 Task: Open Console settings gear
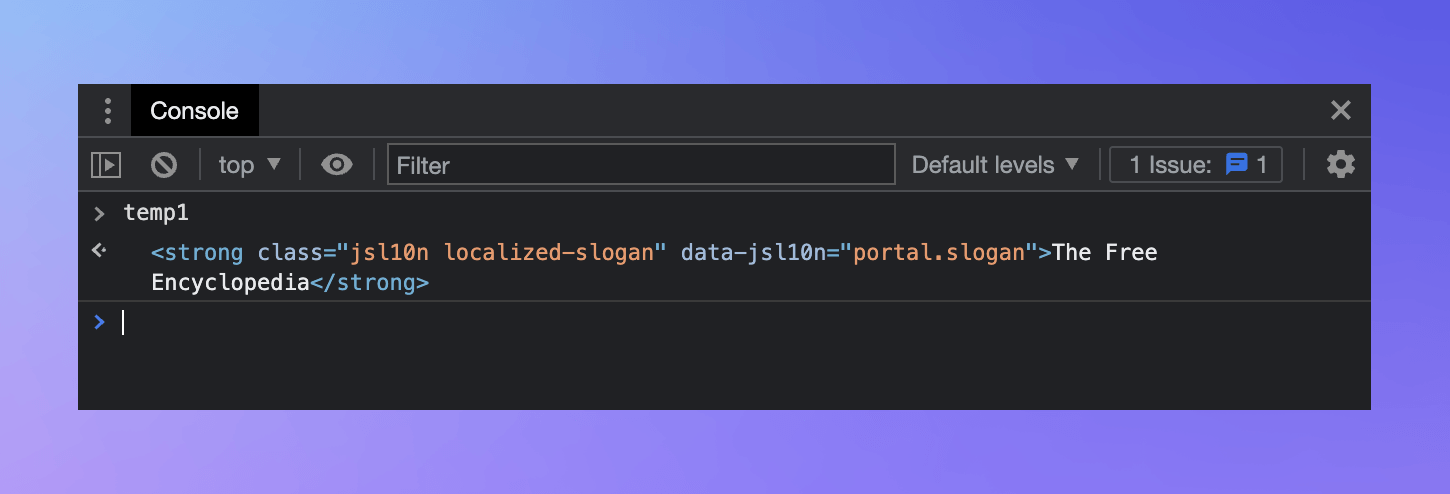[1340, 165]
